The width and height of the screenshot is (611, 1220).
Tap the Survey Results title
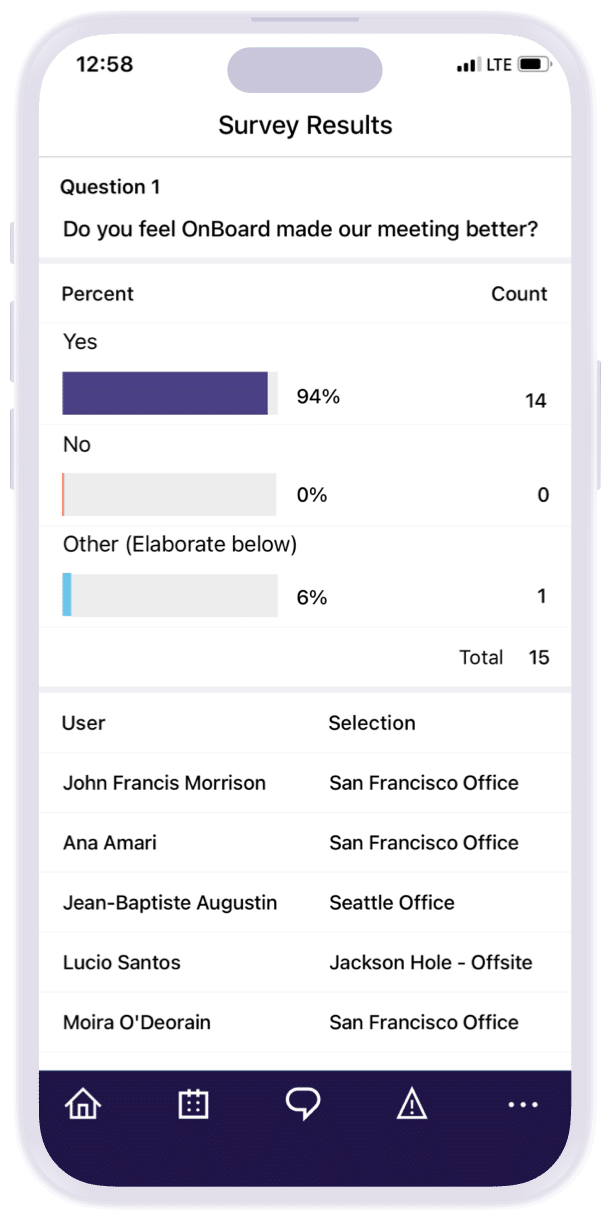305,125
